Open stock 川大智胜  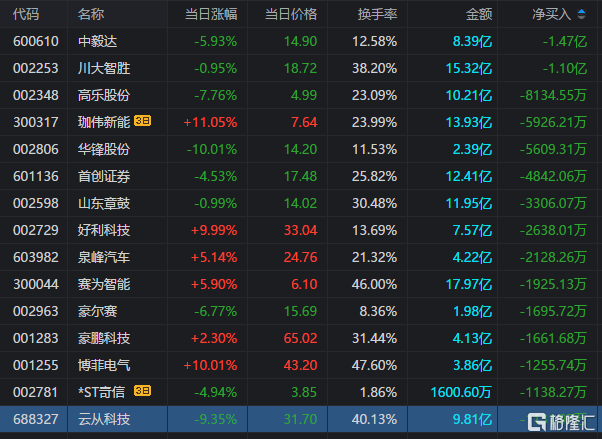(104, 68)
